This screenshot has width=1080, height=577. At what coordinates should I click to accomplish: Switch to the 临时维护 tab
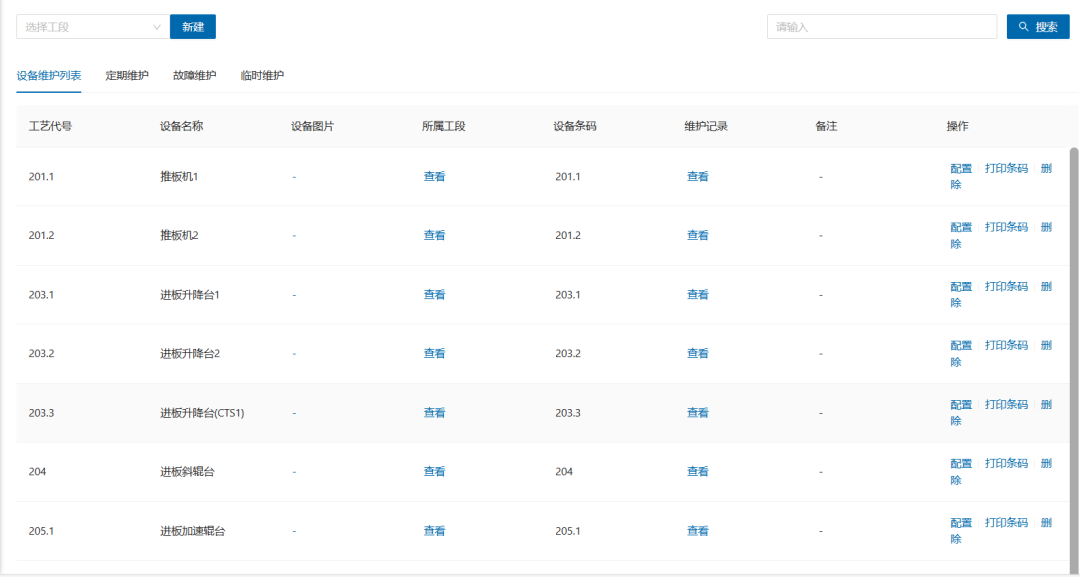[x=262, y=76]
